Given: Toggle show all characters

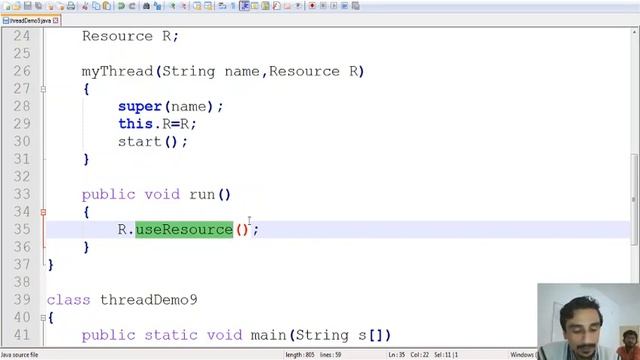Looking at the screenshot, I should (x=233, y=6).
